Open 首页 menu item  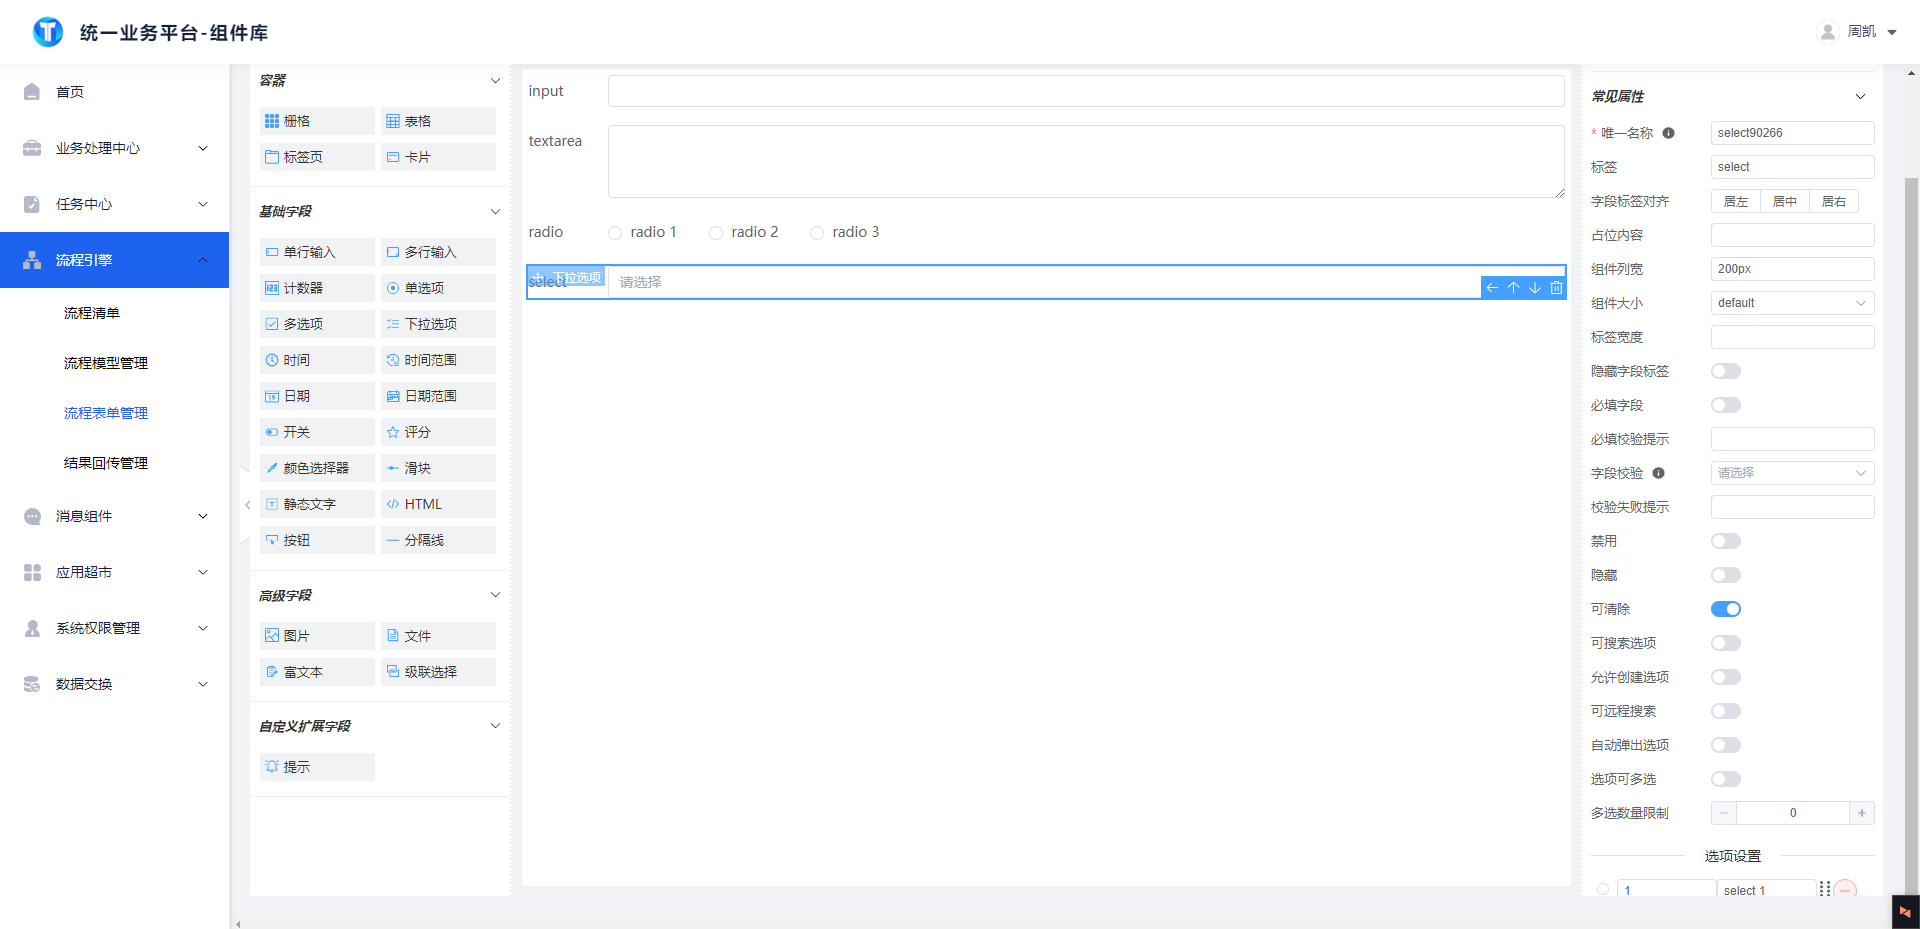(115, 92)
